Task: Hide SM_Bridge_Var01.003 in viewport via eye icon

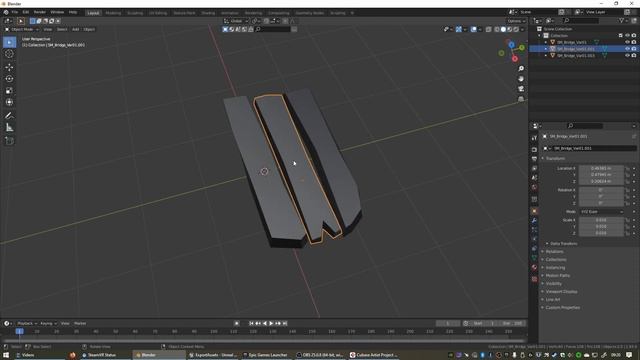Action: click(627, 55)
